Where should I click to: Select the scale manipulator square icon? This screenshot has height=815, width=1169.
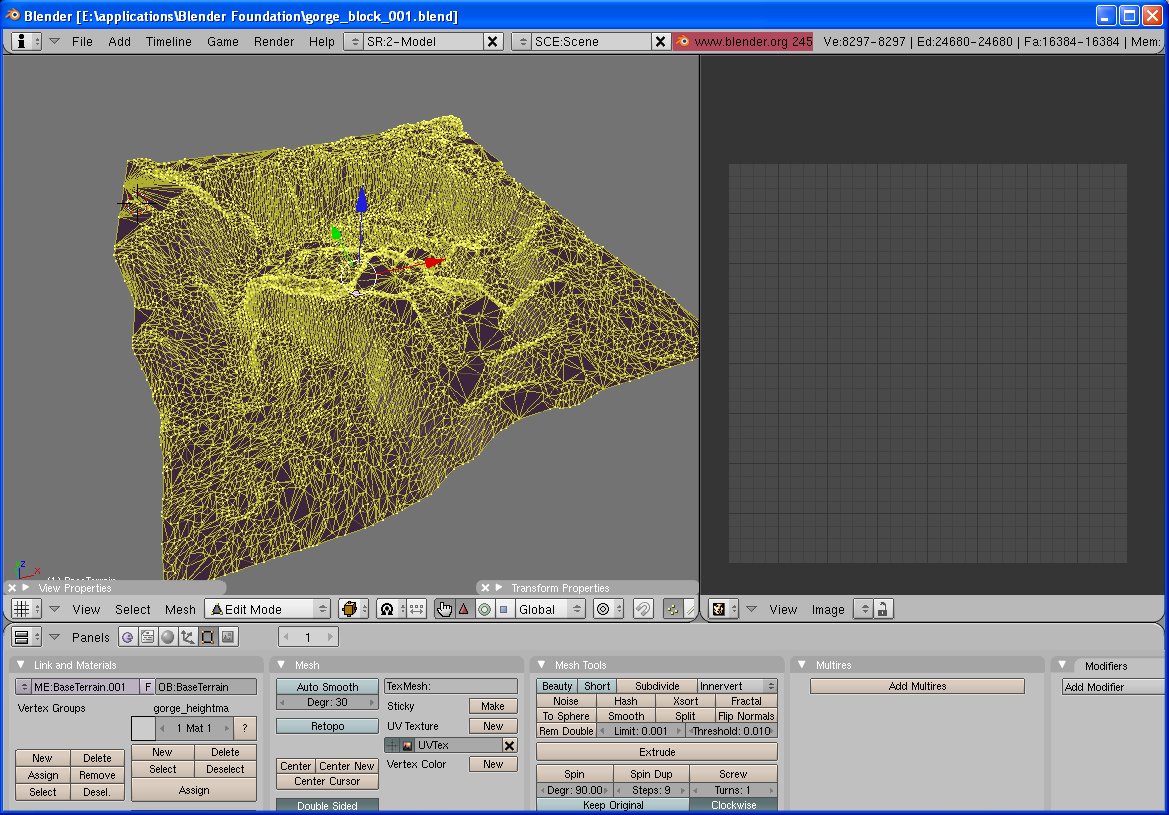point(503,609)
